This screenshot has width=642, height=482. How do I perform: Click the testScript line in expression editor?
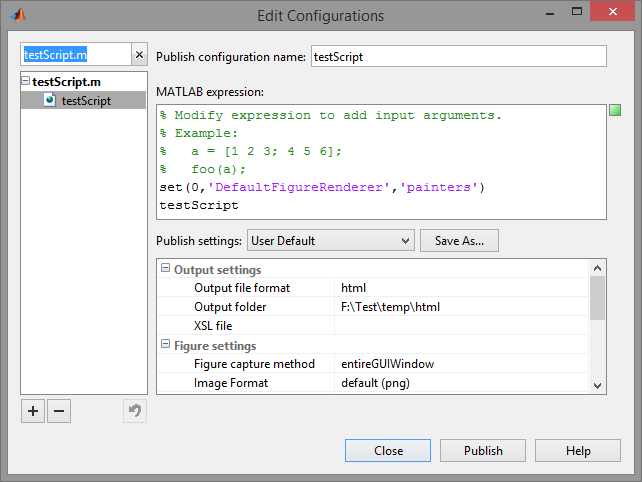coord(199,205)
